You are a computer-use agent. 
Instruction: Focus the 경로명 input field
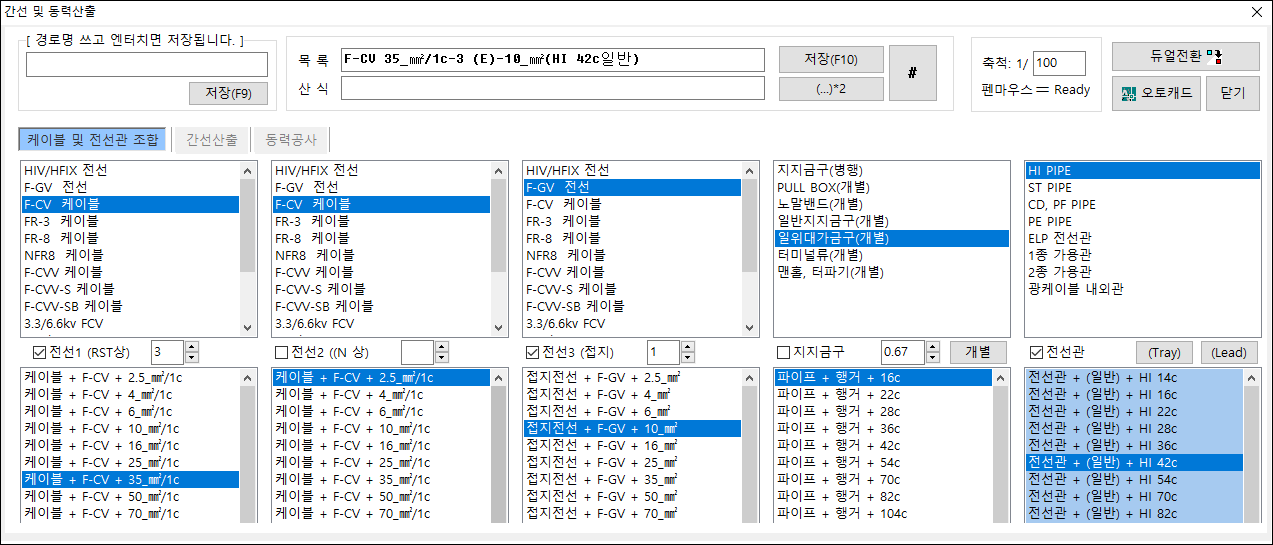[147, 64]
